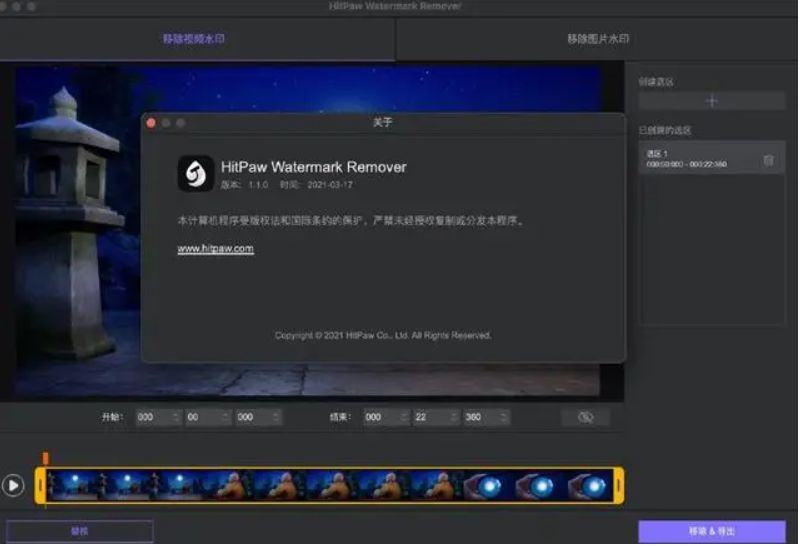
Task: Click the orange playhead marker above the timeline
Action: pyautogui.click(x=45, y=458)
